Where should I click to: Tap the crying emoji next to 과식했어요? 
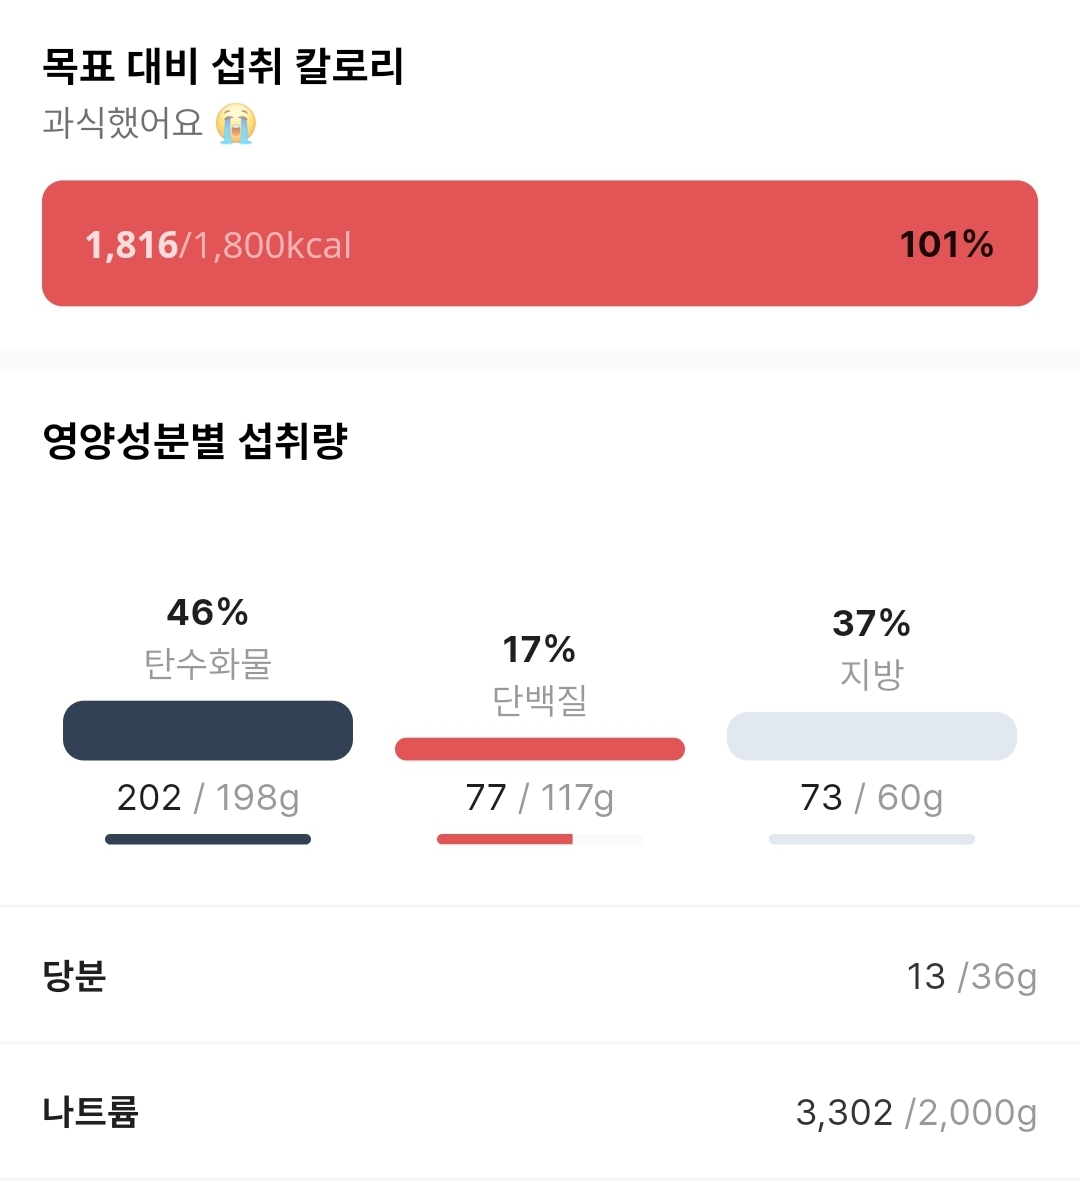(236, 124)
